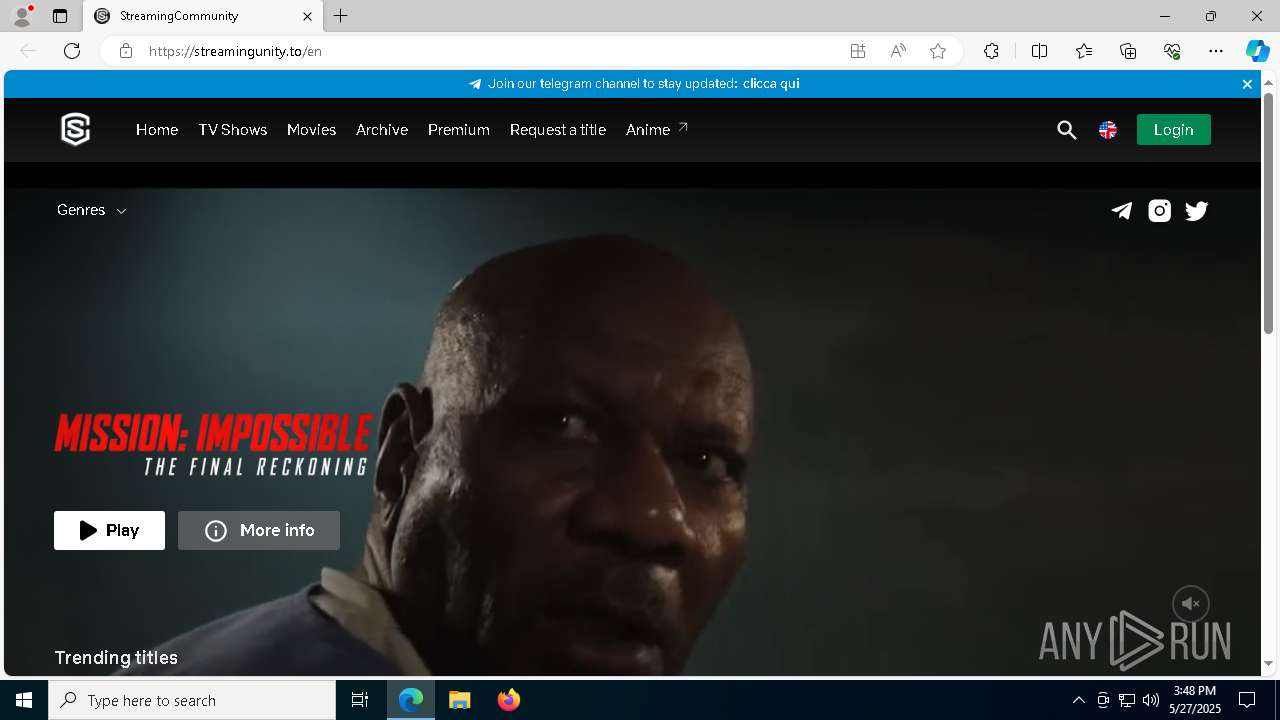Toggle Edge split screen view

click(x=1039, y=51)
